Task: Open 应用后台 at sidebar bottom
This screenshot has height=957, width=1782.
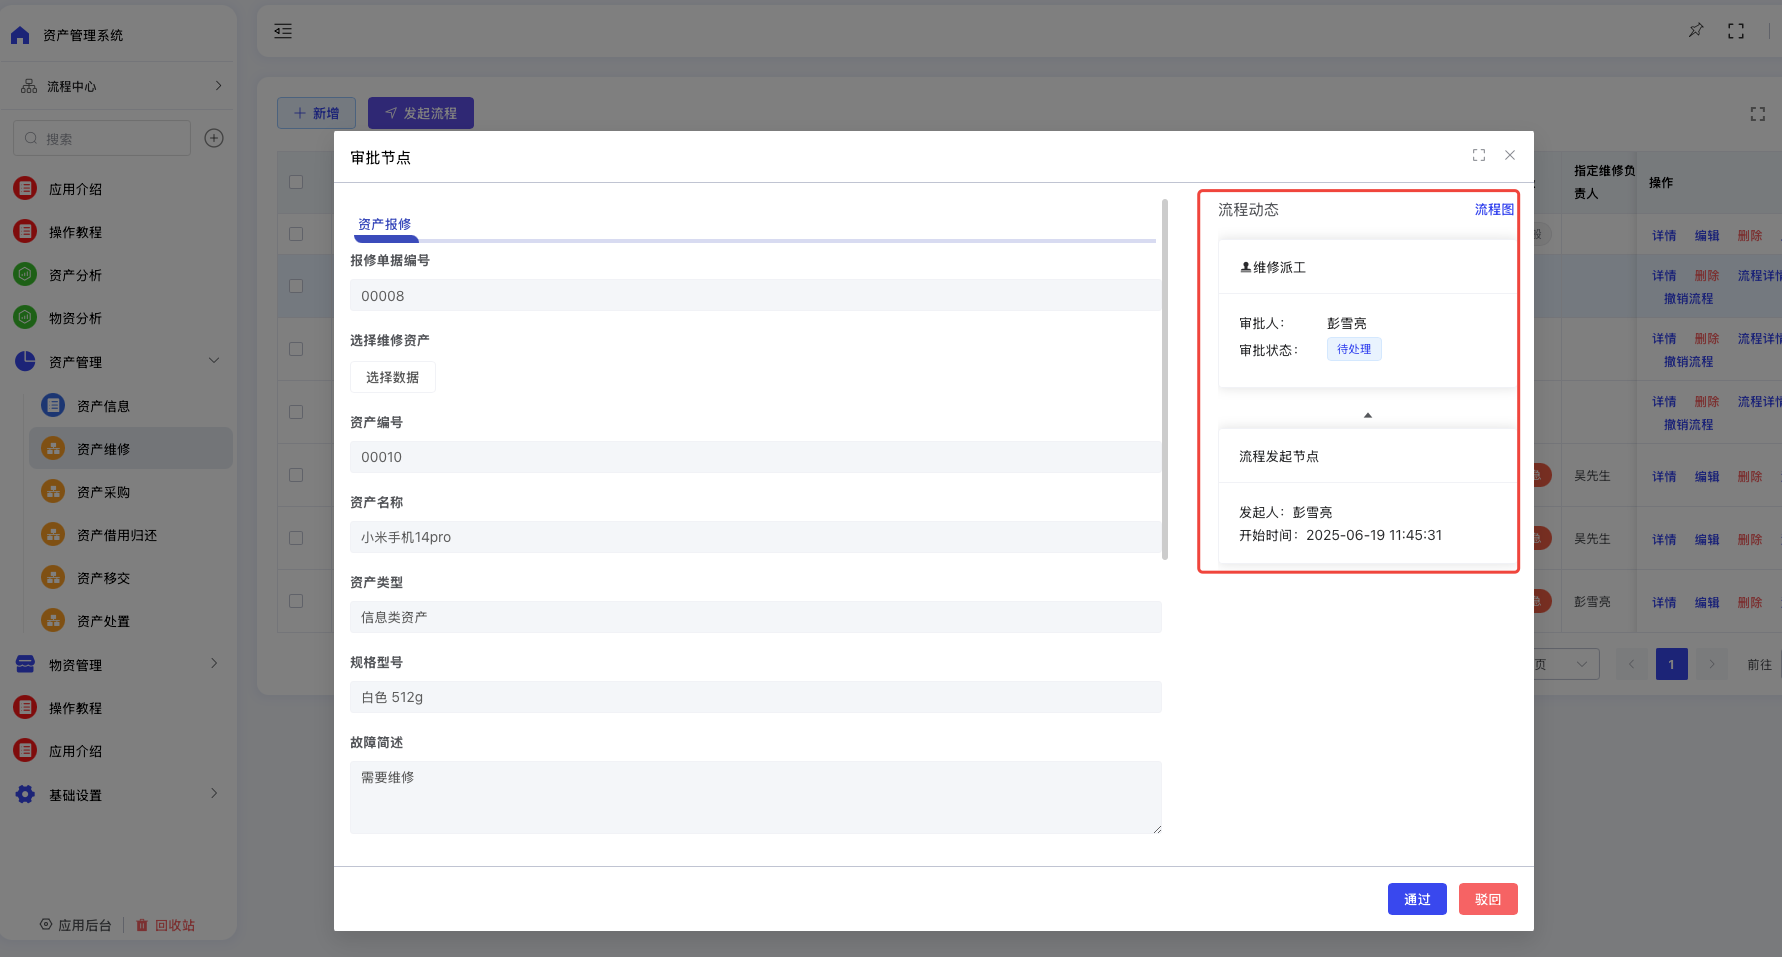Action: [76, 925]
